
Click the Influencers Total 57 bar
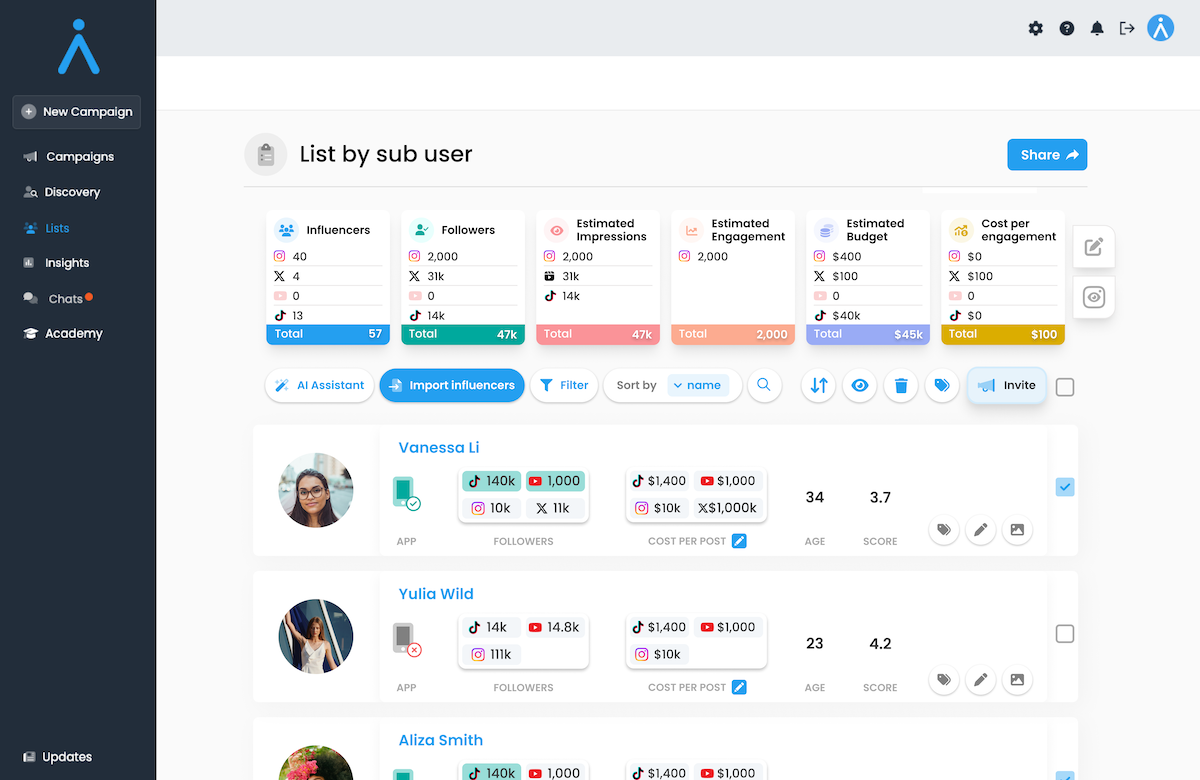[x=328, y=334]
